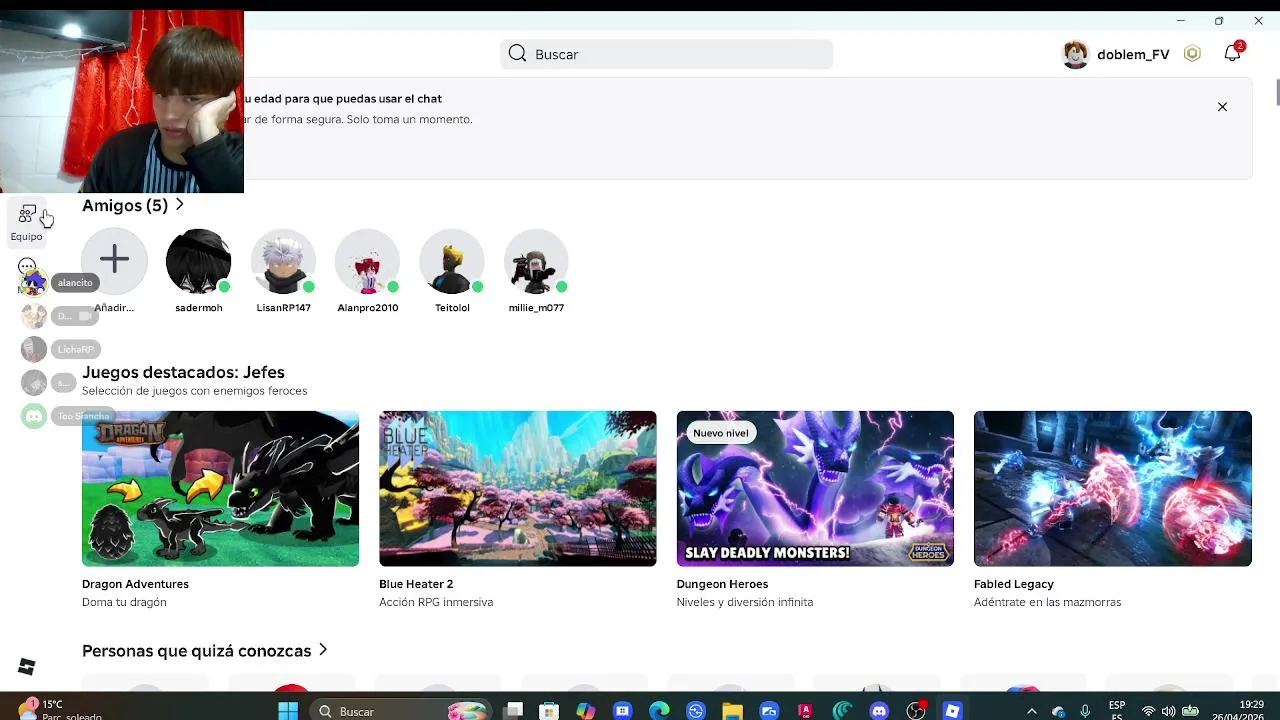
Task: Open doblem_FV profile avatar
Action: click(1075, 54)
